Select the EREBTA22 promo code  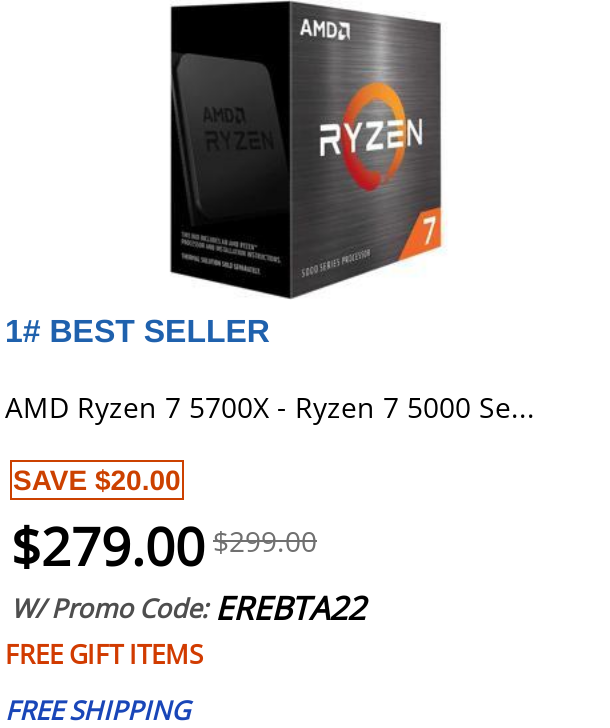pos(293,608)
